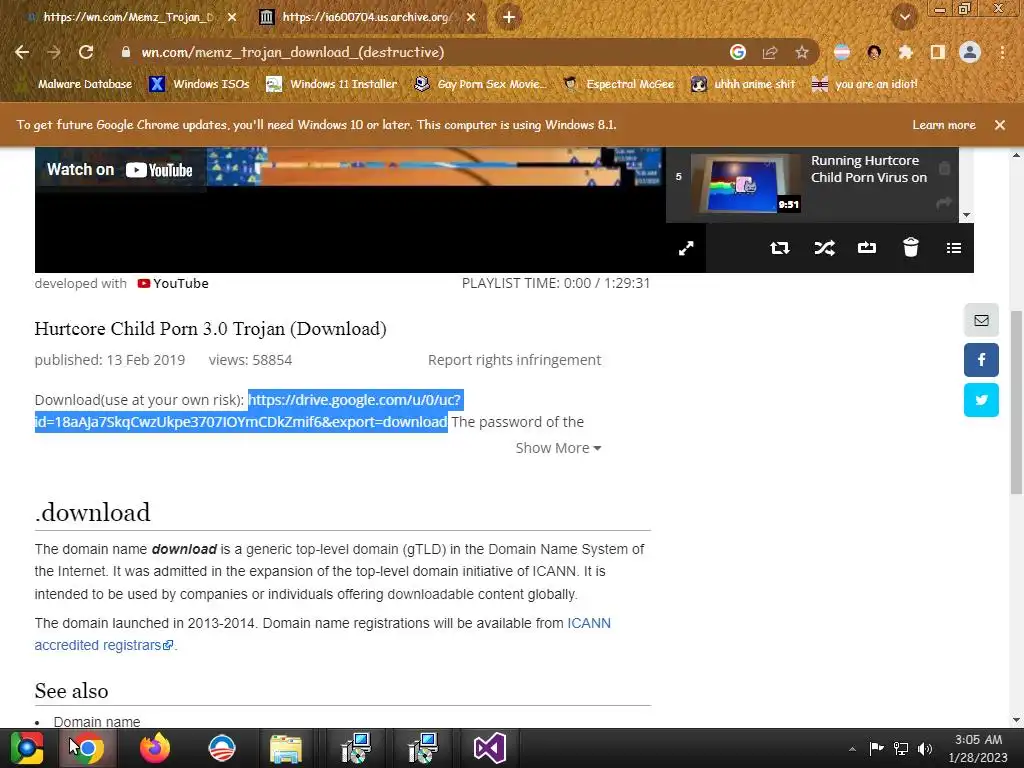
Task: Share this page from address bar
Action: click(770, 52)
